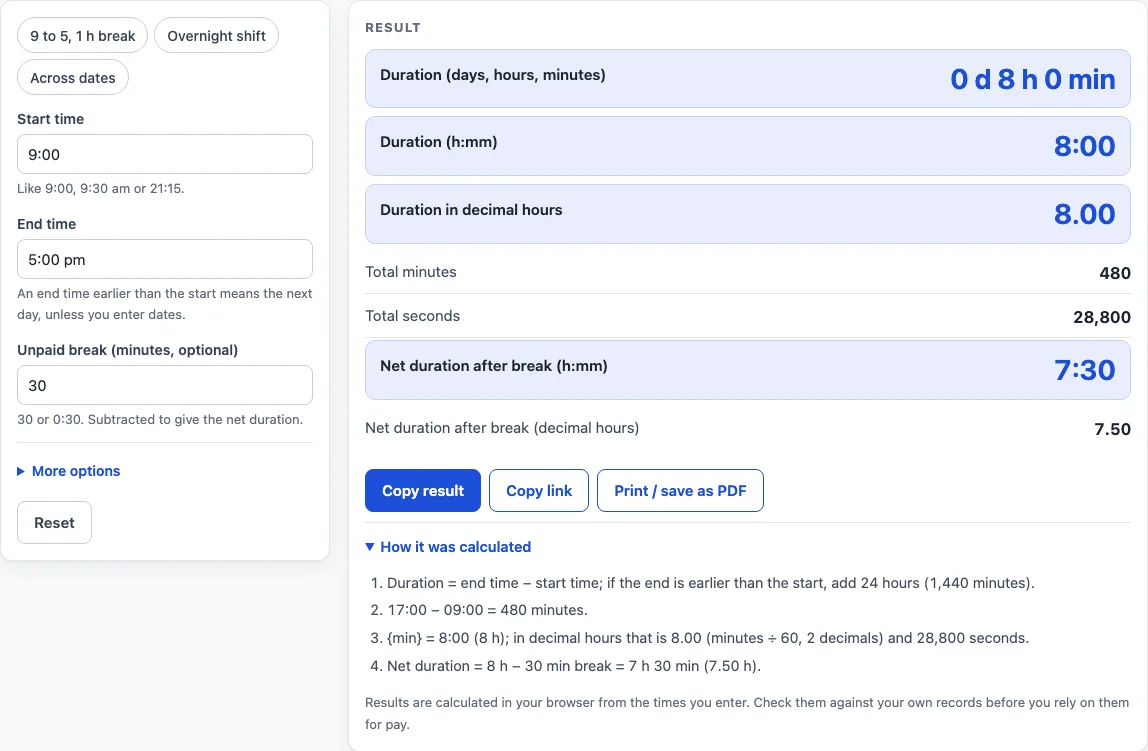Select the total minutes value 480
1148x751 pixels.
(x=1114, y=273)
